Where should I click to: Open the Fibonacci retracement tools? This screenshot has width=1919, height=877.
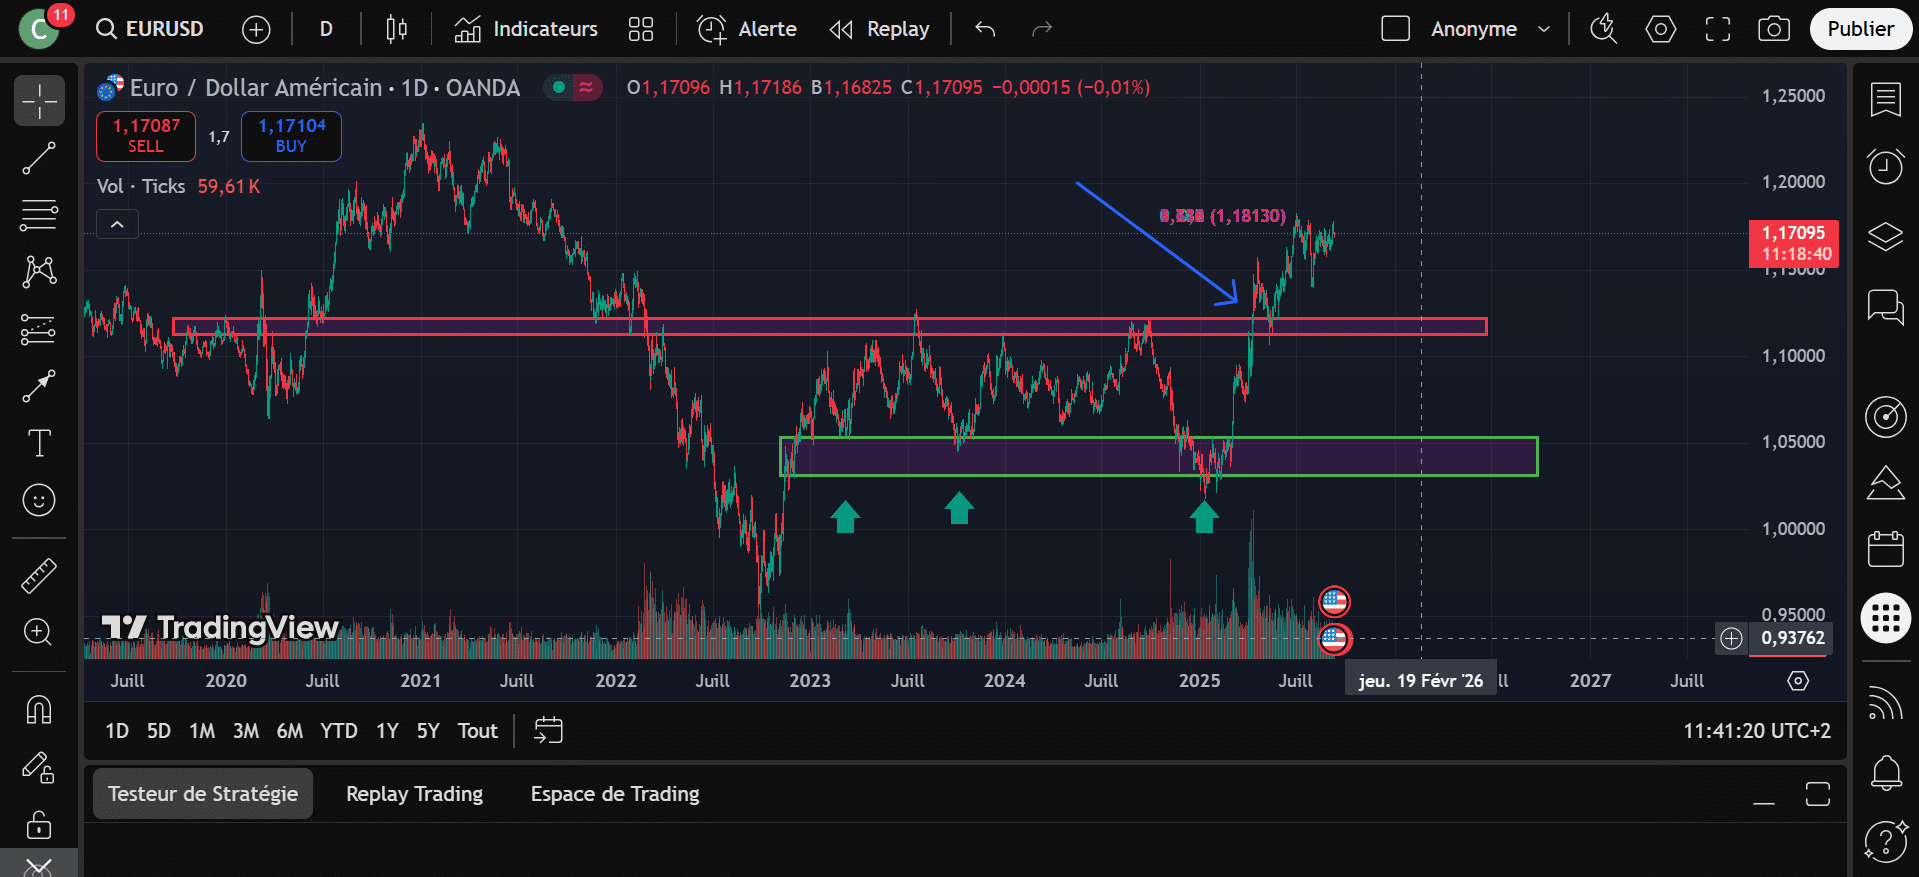click(x=39, y=215)
